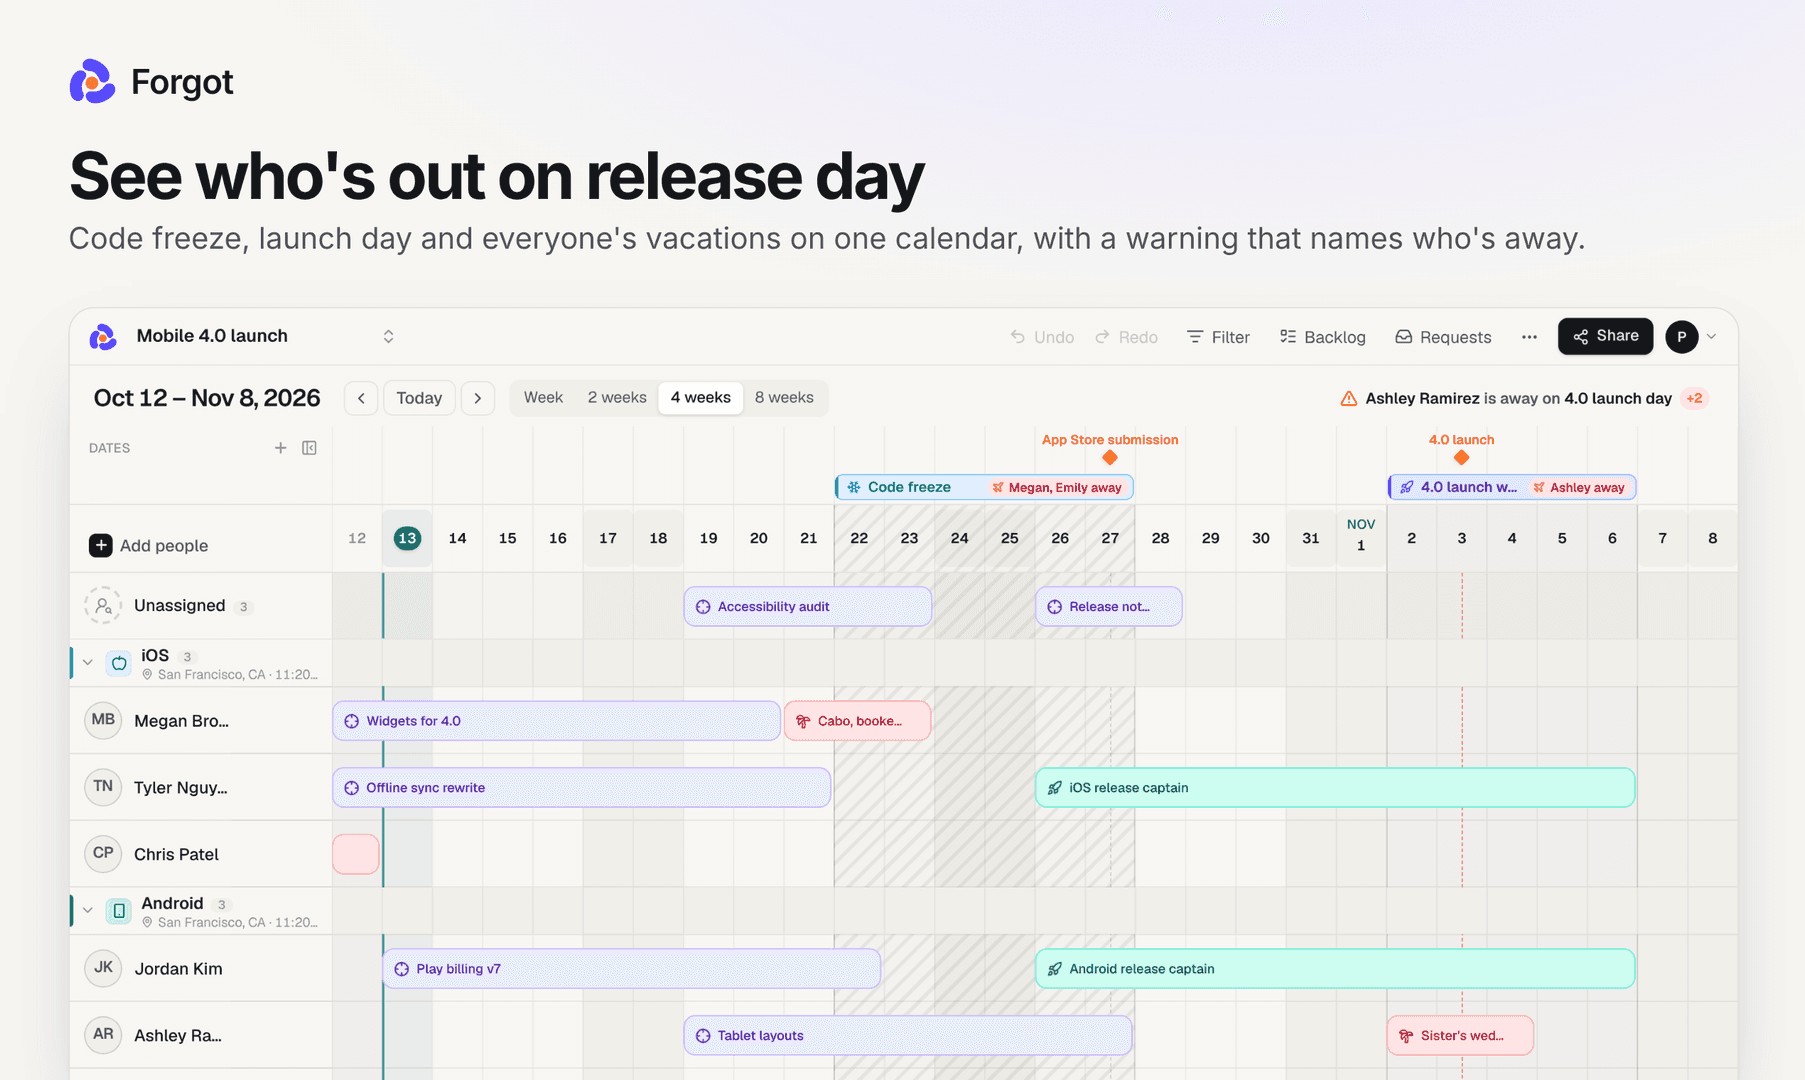Click the App Store submission milestone diamond

pyautogui.click(x=1110, y=458)
